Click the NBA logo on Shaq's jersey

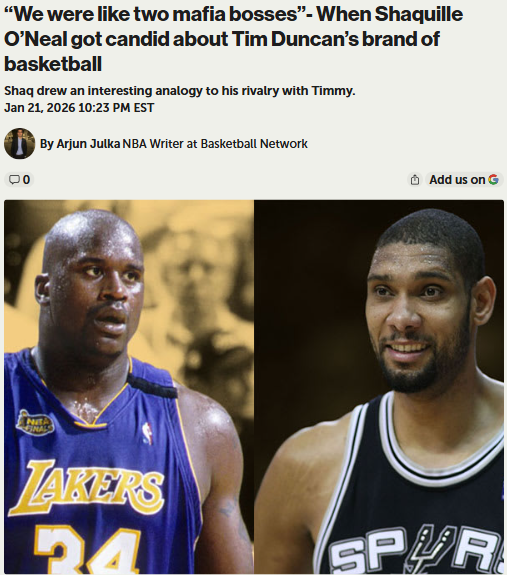point(147,434)
